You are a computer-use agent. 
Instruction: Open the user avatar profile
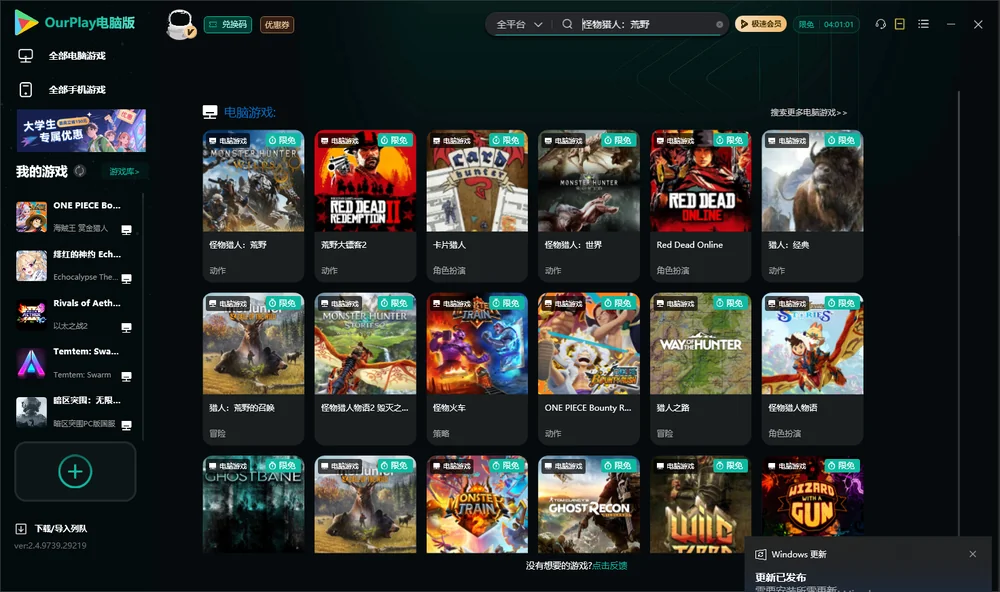(180, 24)
